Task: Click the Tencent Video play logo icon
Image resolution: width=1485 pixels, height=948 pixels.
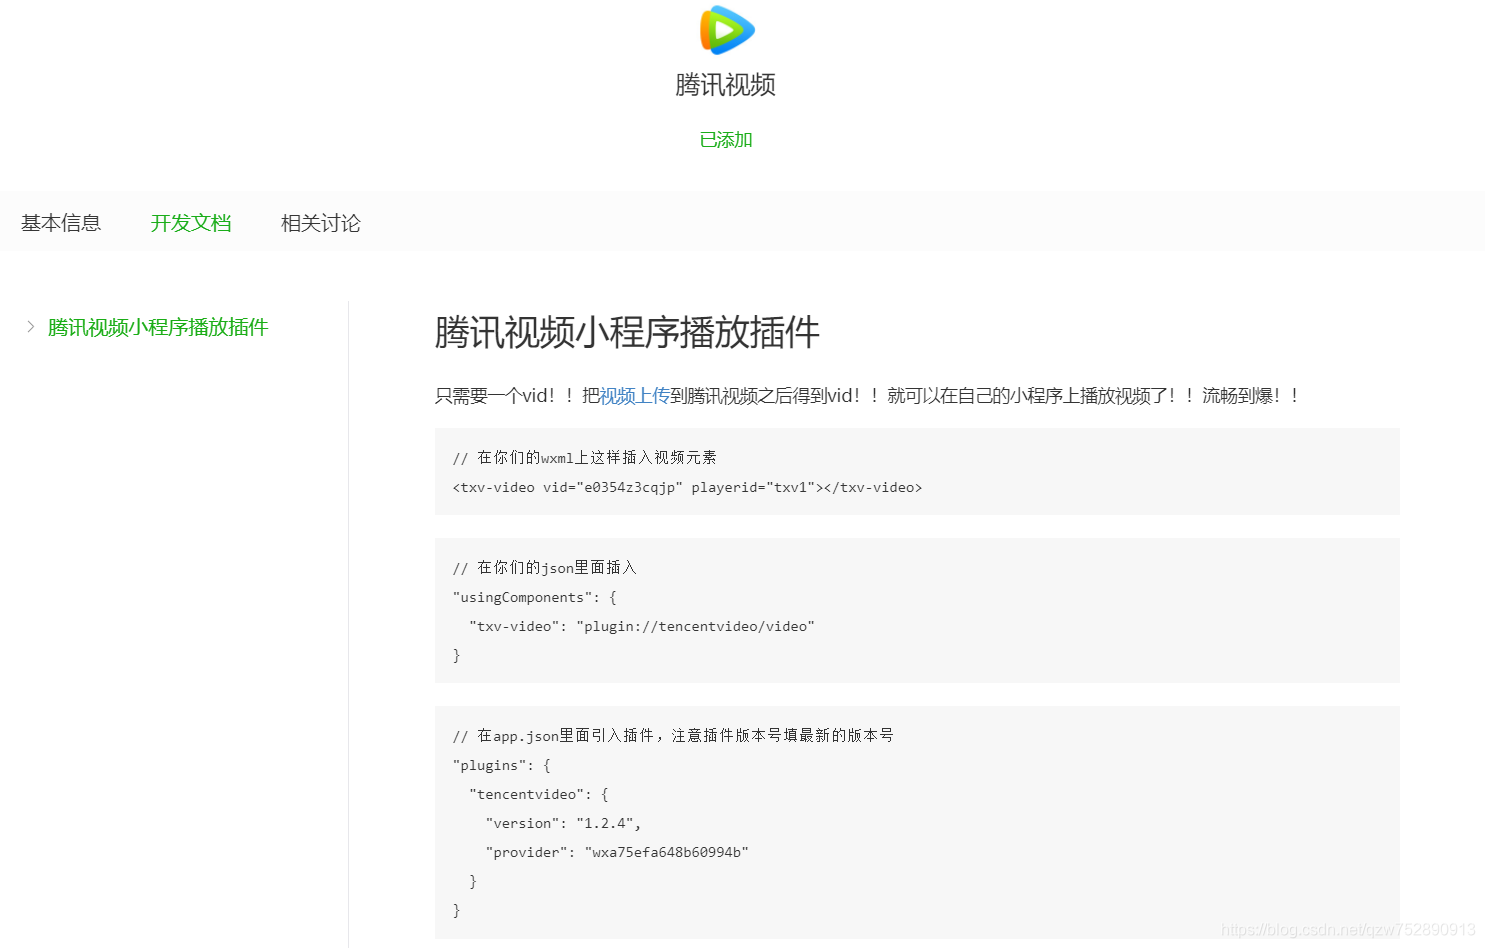Action: (x=727, y=29)
